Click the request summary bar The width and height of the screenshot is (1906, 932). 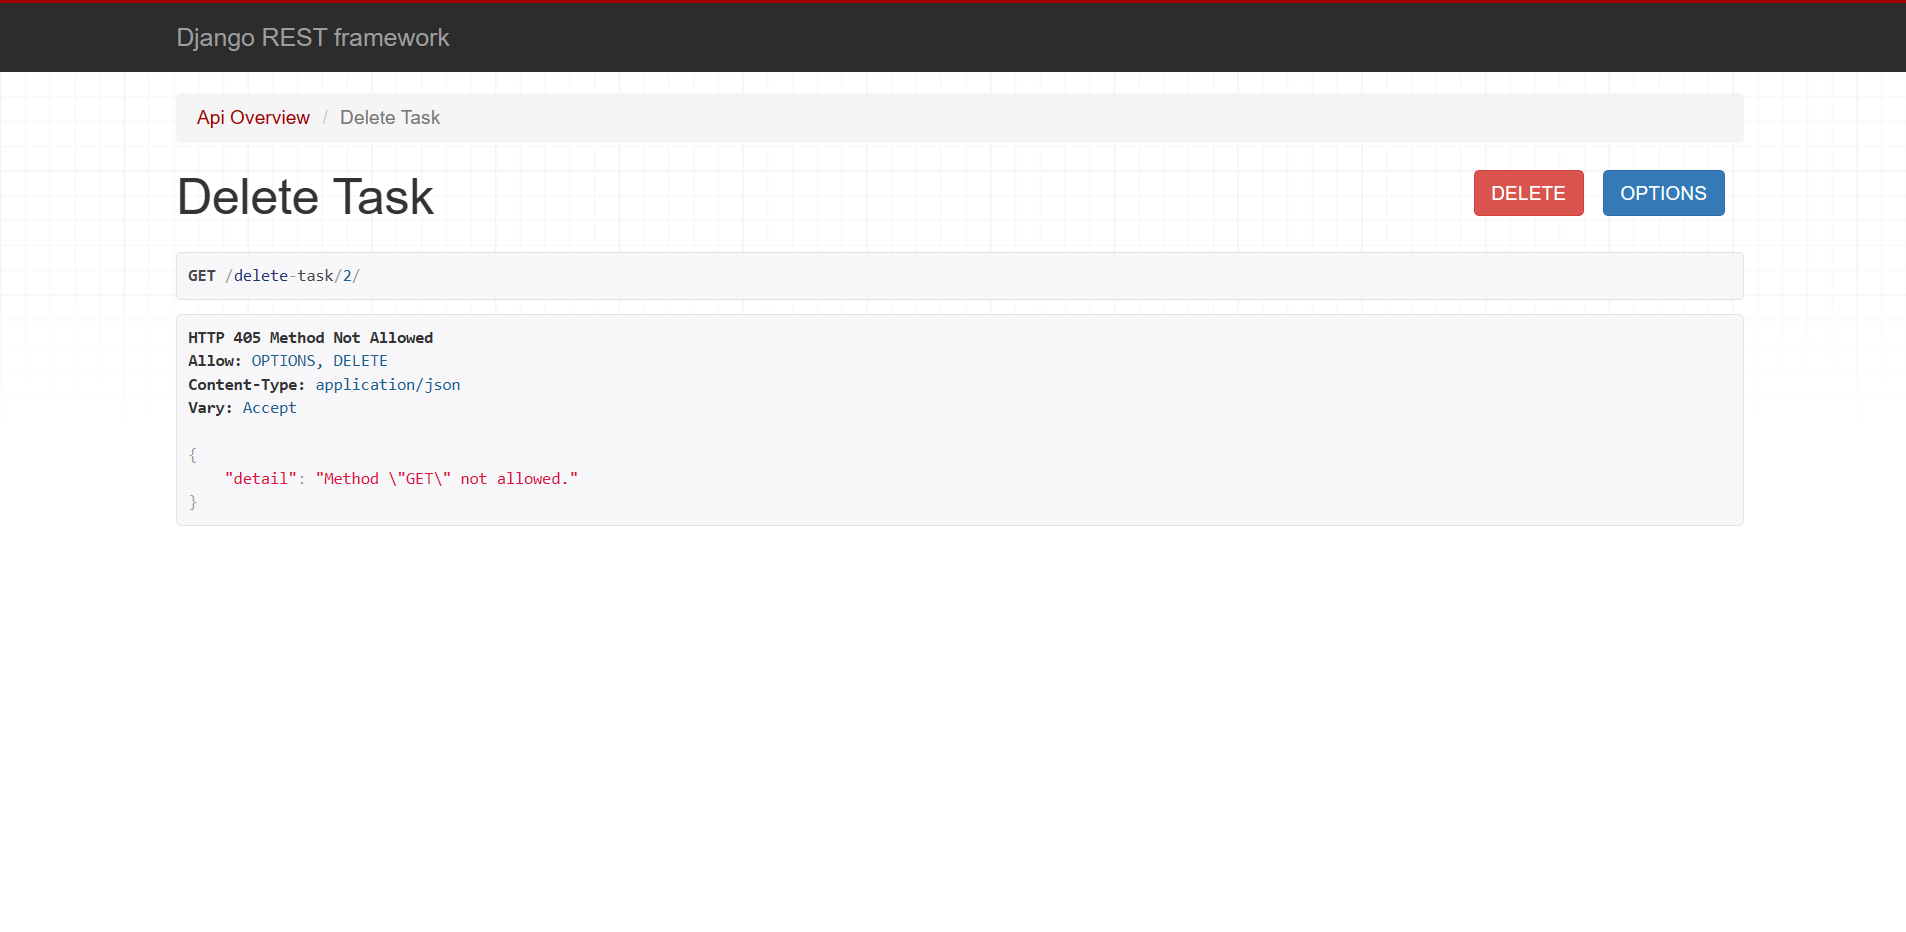coord(900,275)
